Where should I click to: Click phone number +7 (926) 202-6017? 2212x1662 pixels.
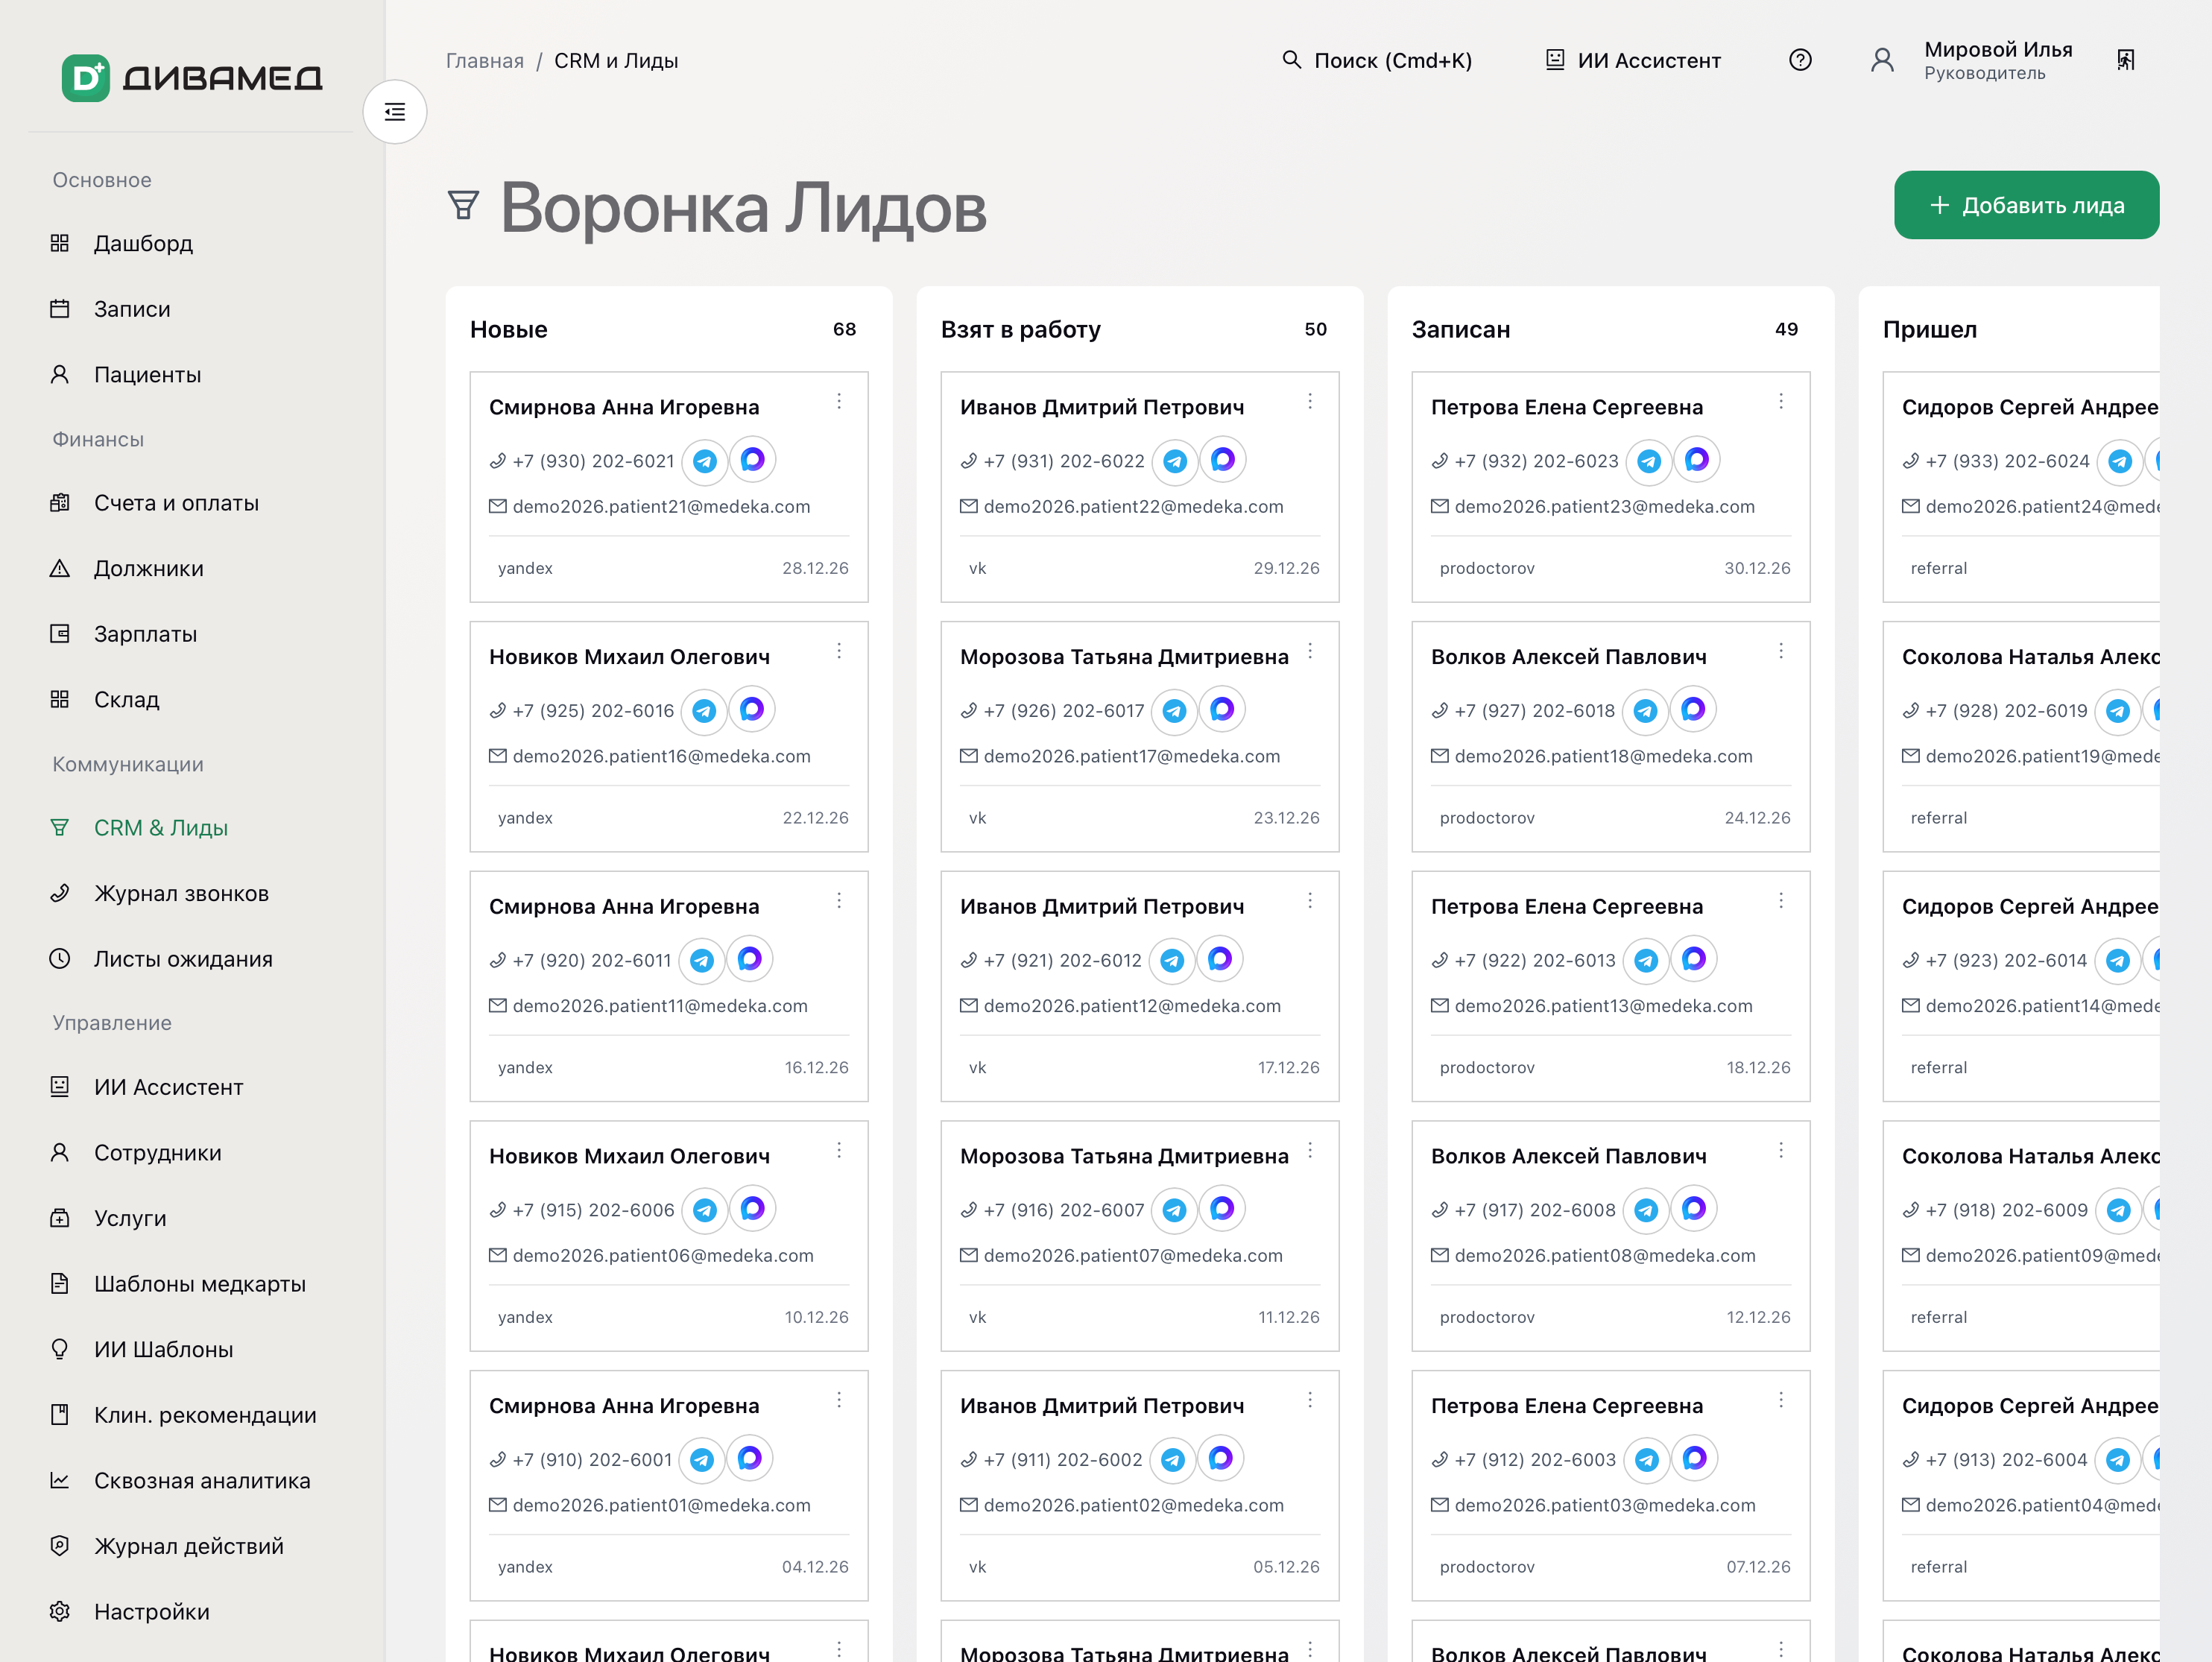click(x=1064, y=711)
